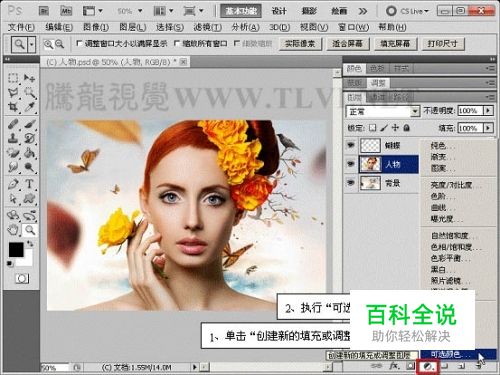Select the Eraser tool

click(x=13, y=153)
